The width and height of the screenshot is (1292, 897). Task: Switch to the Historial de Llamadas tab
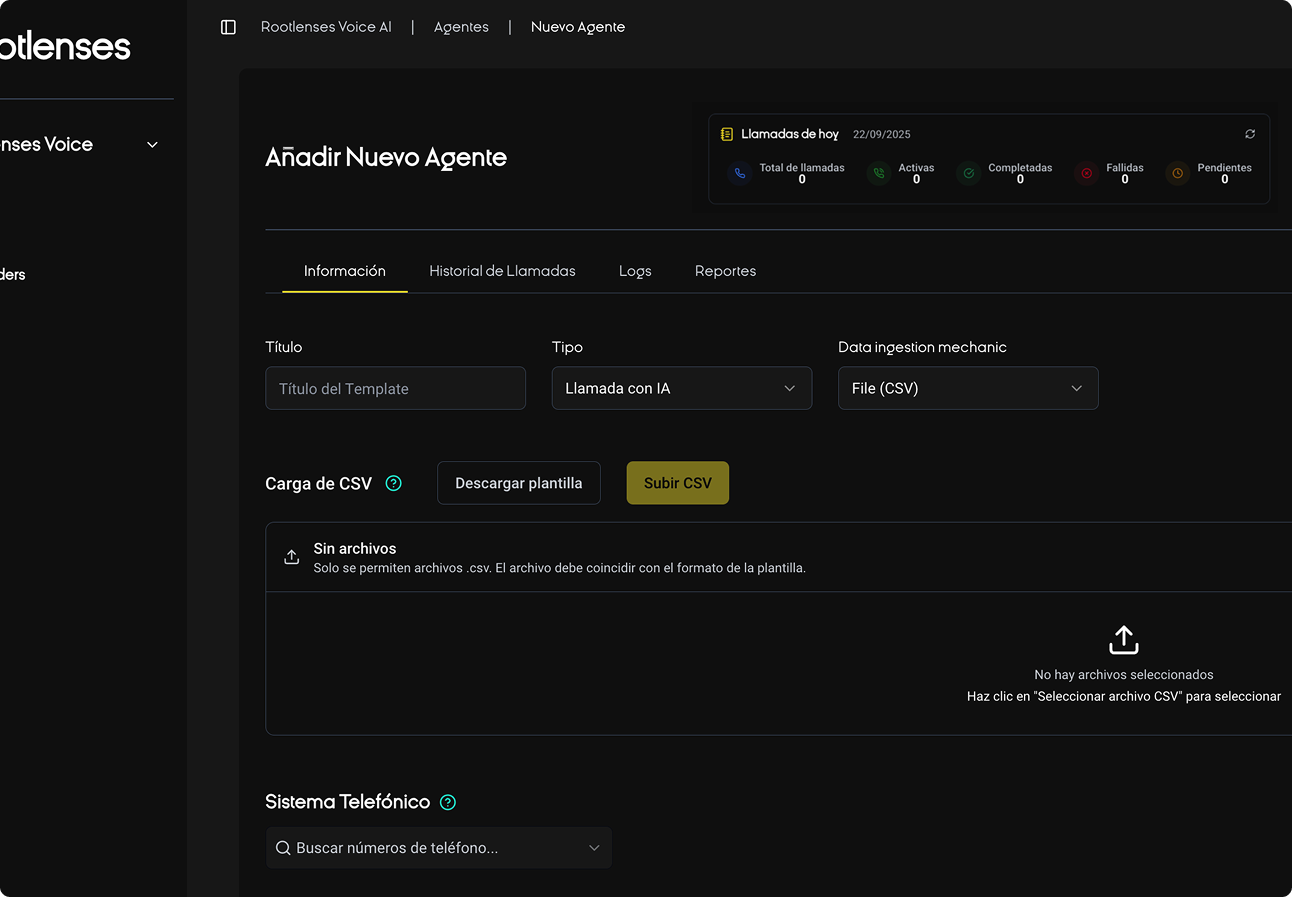pos(502,271)
